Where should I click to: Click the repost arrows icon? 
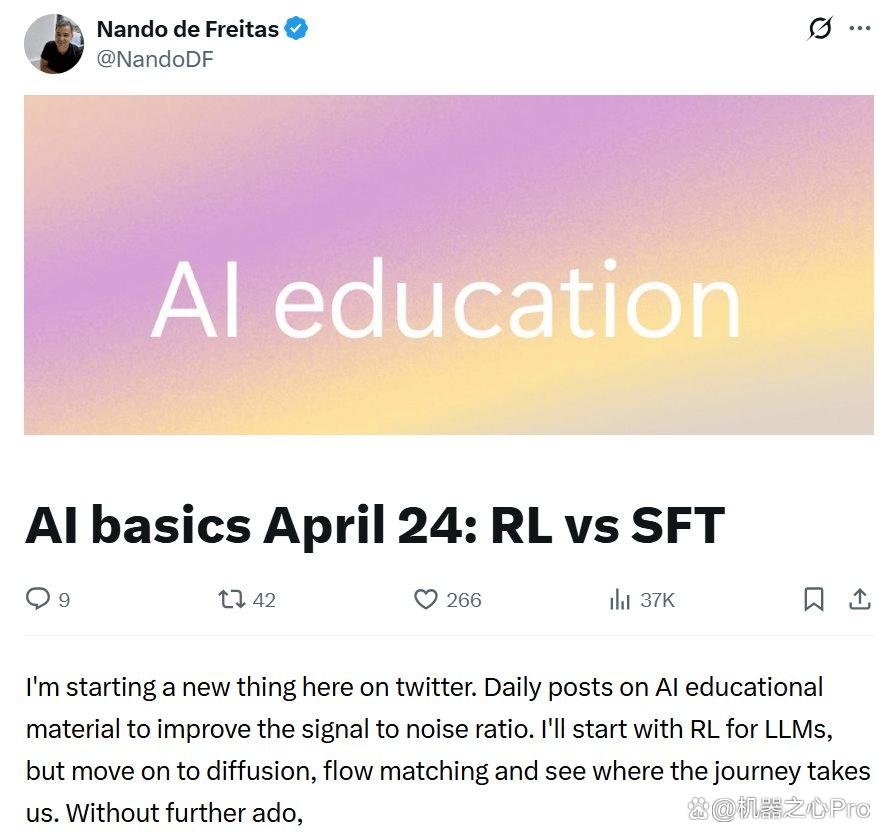(x=232, y=599)
